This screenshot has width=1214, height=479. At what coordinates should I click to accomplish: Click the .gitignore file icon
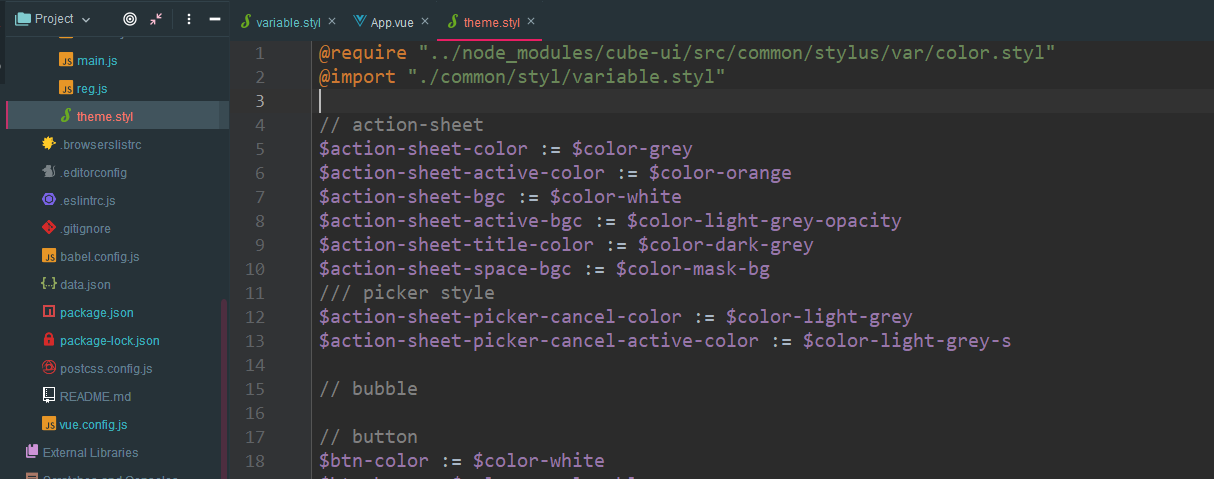click(48, 228)
